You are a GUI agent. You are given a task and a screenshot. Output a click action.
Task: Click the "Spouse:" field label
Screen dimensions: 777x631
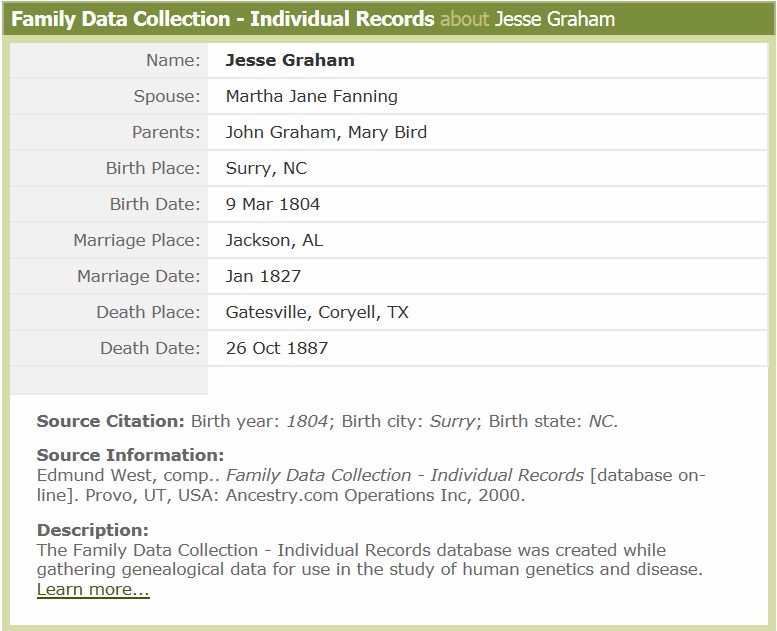pos(166,96)
